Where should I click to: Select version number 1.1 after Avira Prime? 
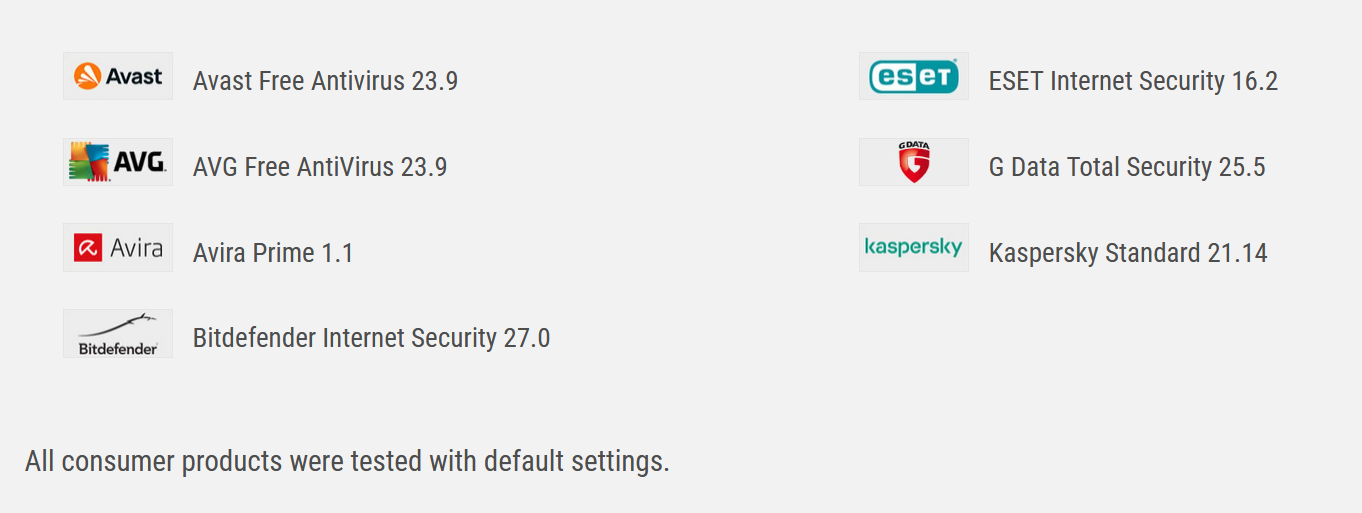click(337, 252)
